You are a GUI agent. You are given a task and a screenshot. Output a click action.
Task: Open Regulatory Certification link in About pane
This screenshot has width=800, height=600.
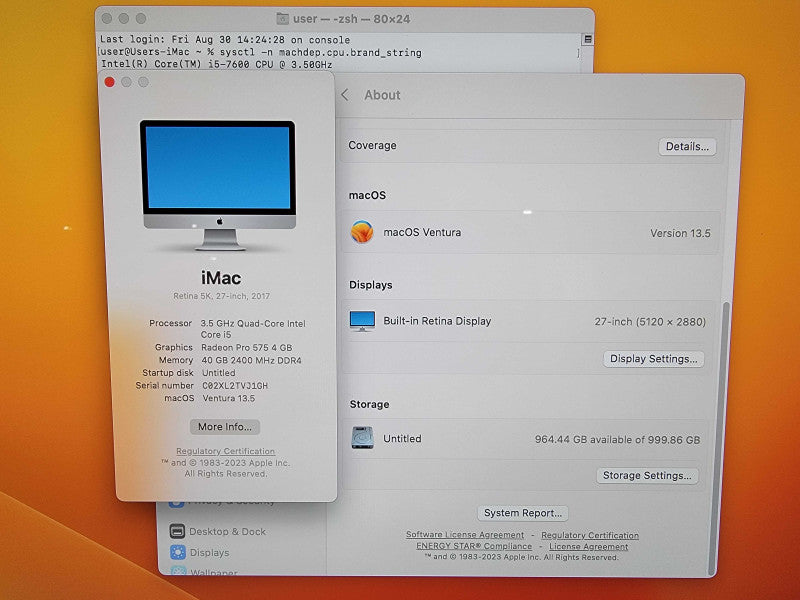coord(590,535)
